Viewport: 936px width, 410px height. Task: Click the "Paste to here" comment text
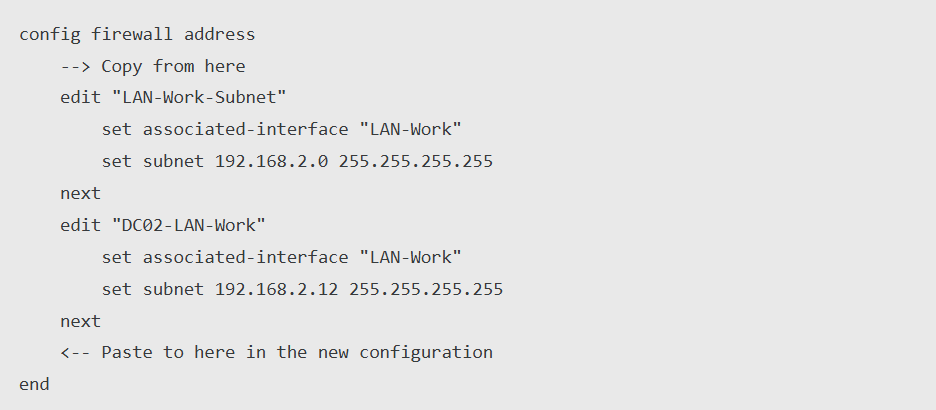click(x=163, y=352)
